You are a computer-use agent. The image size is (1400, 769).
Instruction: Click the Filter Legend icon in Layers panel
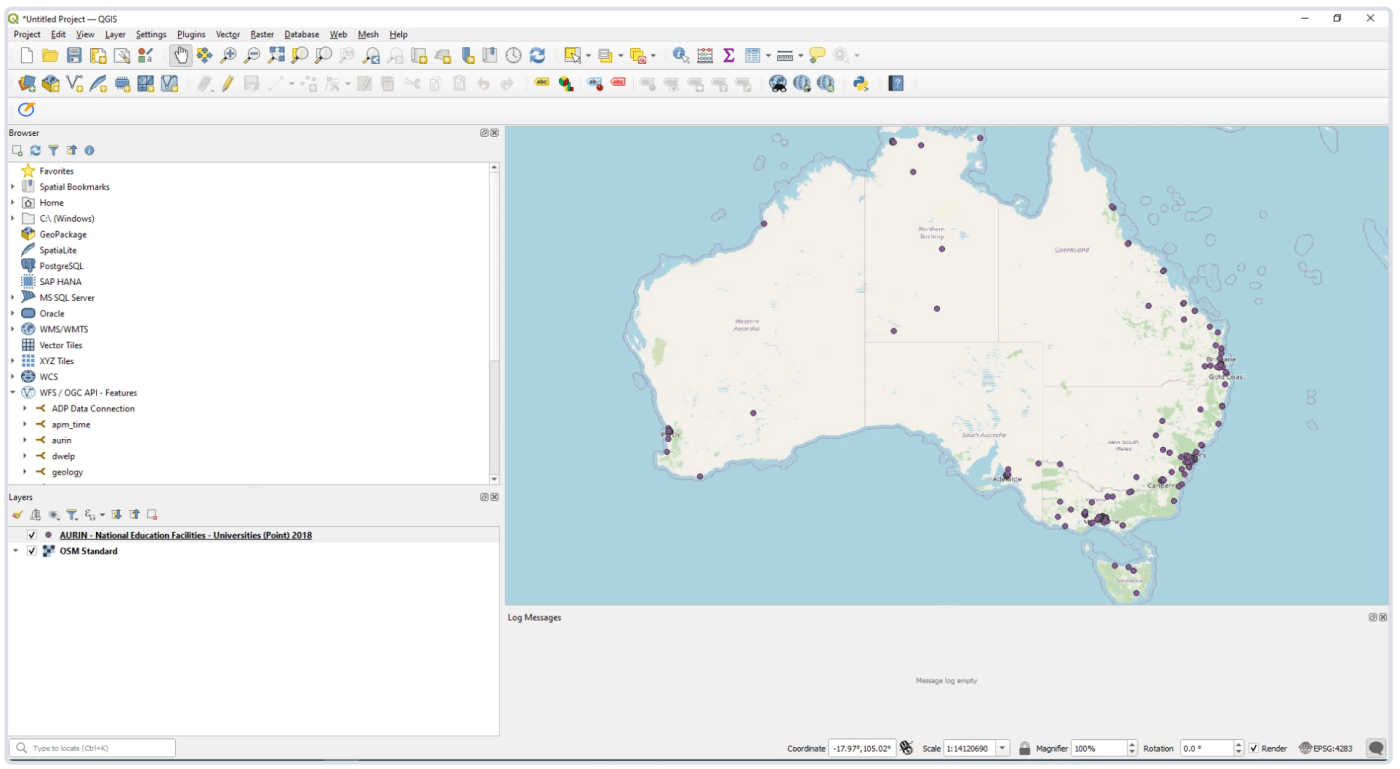[x=72, y=515]
